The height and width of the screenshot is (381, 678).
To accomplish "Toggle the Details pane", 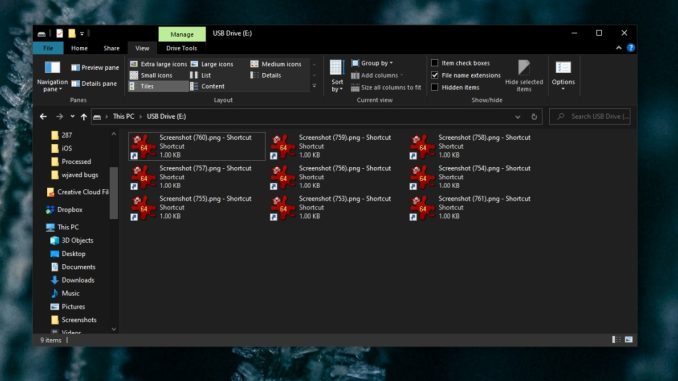I will 94,83.
